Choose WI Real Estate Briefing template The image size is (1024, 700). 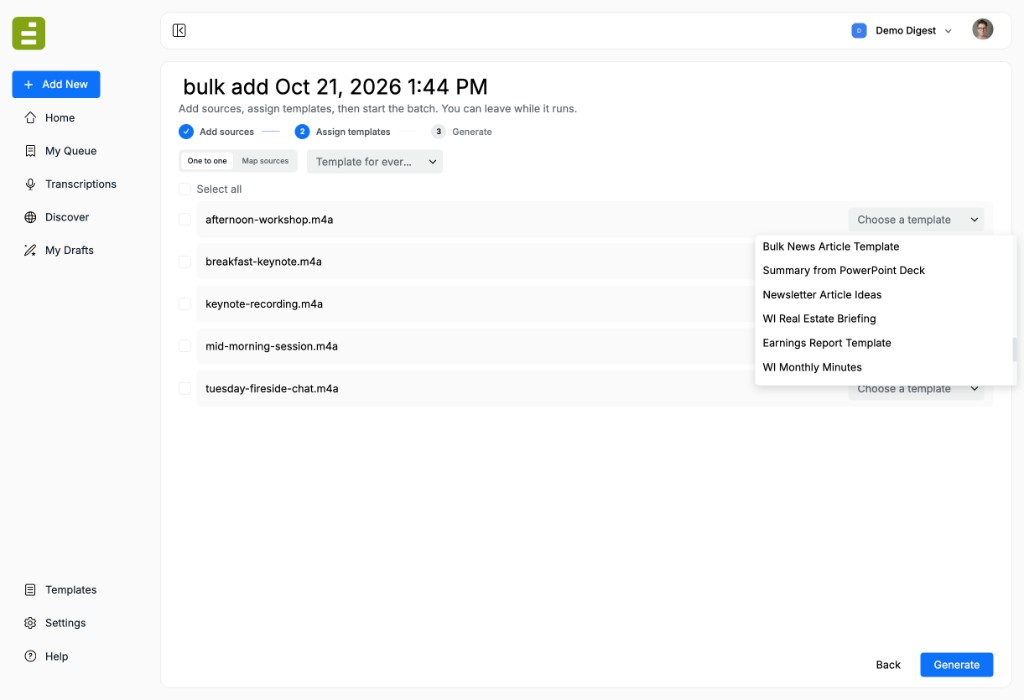click(819, 319)
